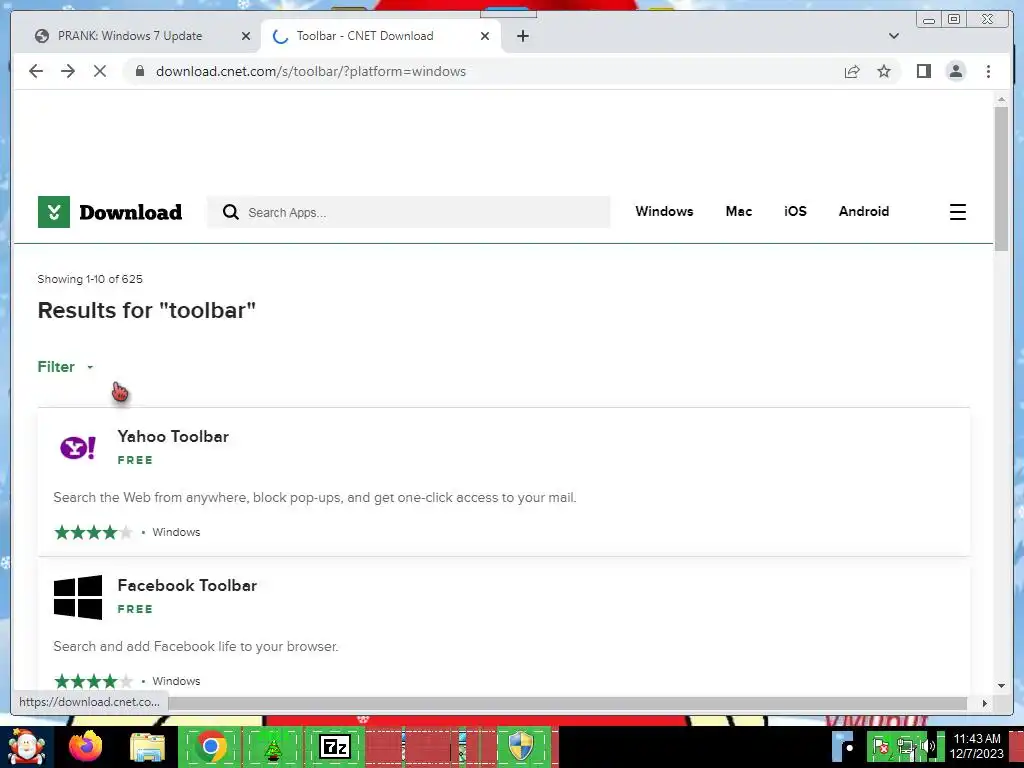Click the Results for "toolbar" heading
Image resolution: width=1024 pixels, height=768 pixels.
pyautogui.click(x=146, y=310)
